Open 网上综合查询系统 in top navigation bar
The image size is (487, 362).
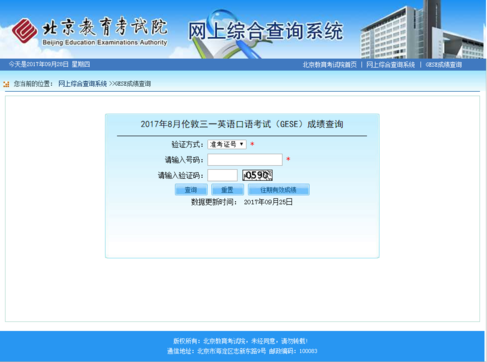(390, 65)
